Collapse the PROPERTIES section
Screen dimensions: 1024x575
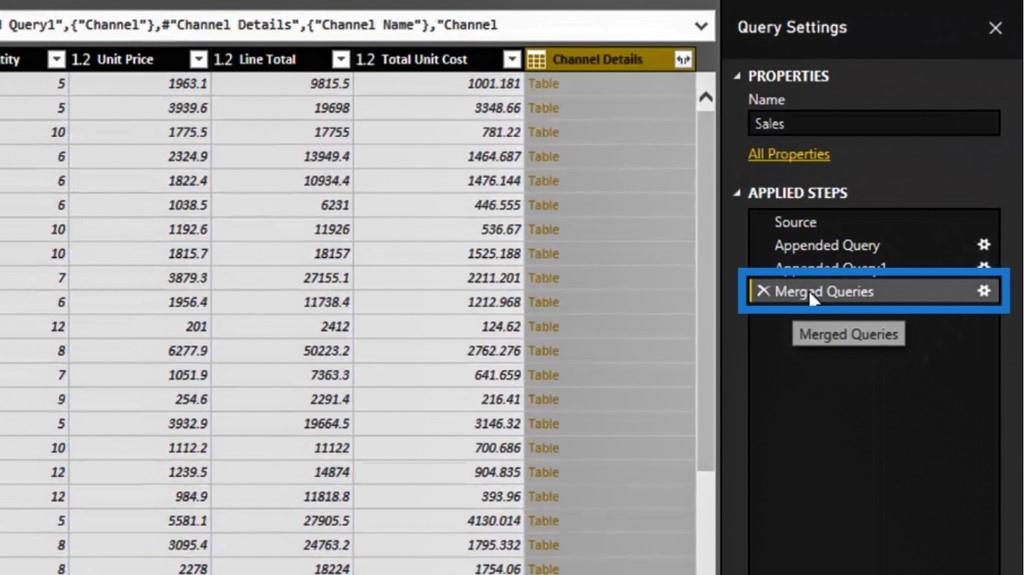[737, 76]
